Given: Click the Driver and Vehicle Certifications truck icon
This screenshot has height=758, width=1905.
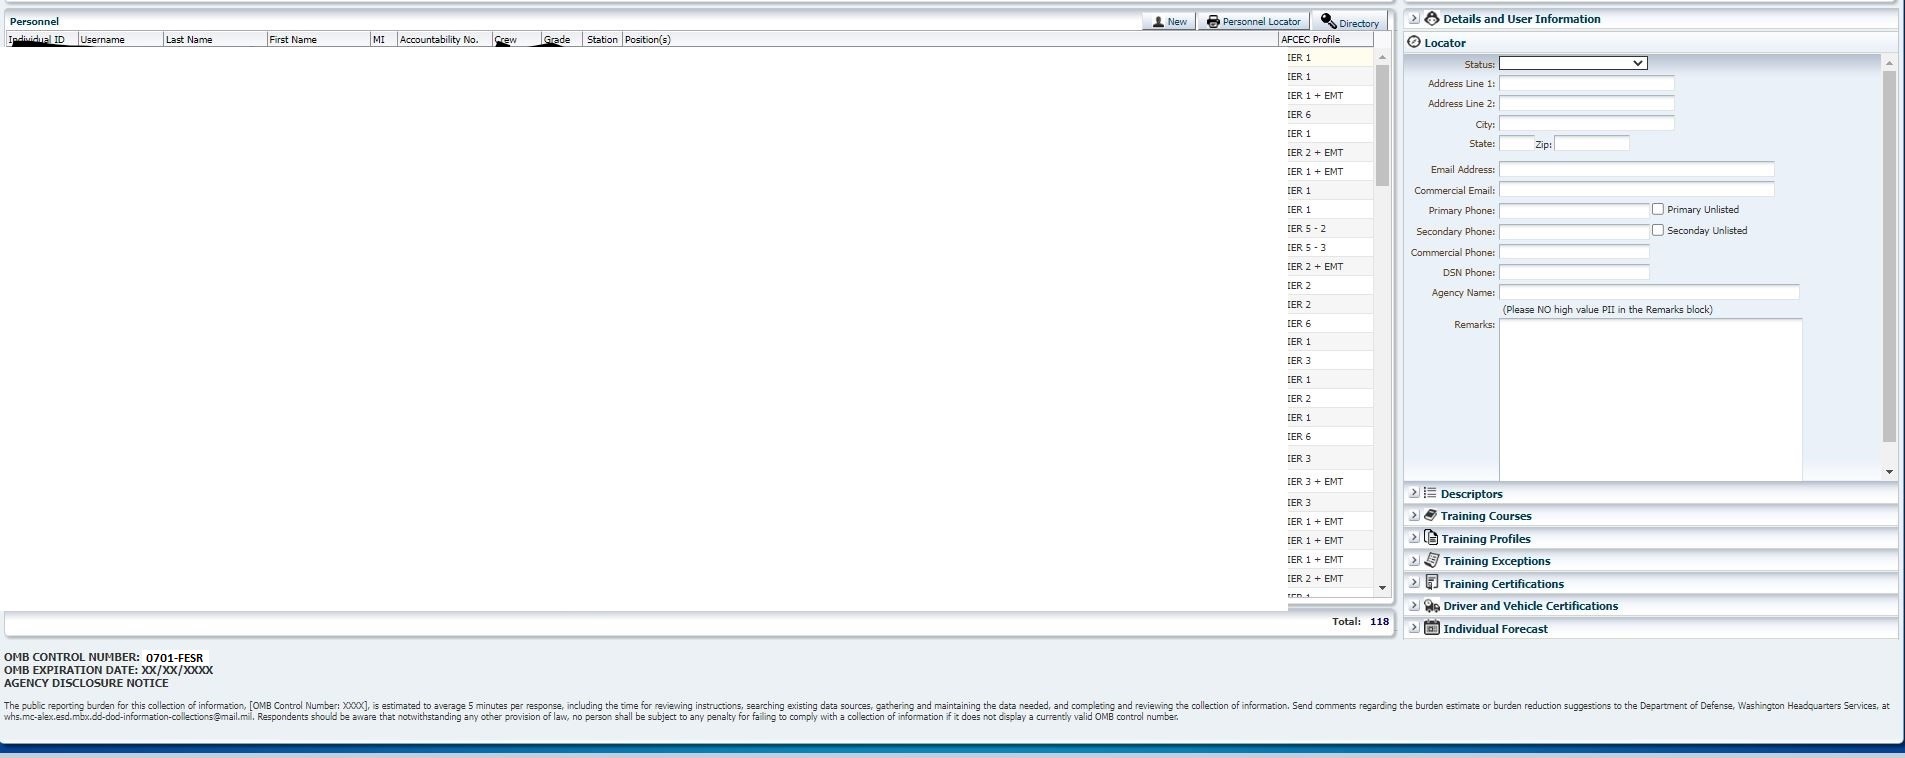Looking at the screenshot, I should [1431, 605].
